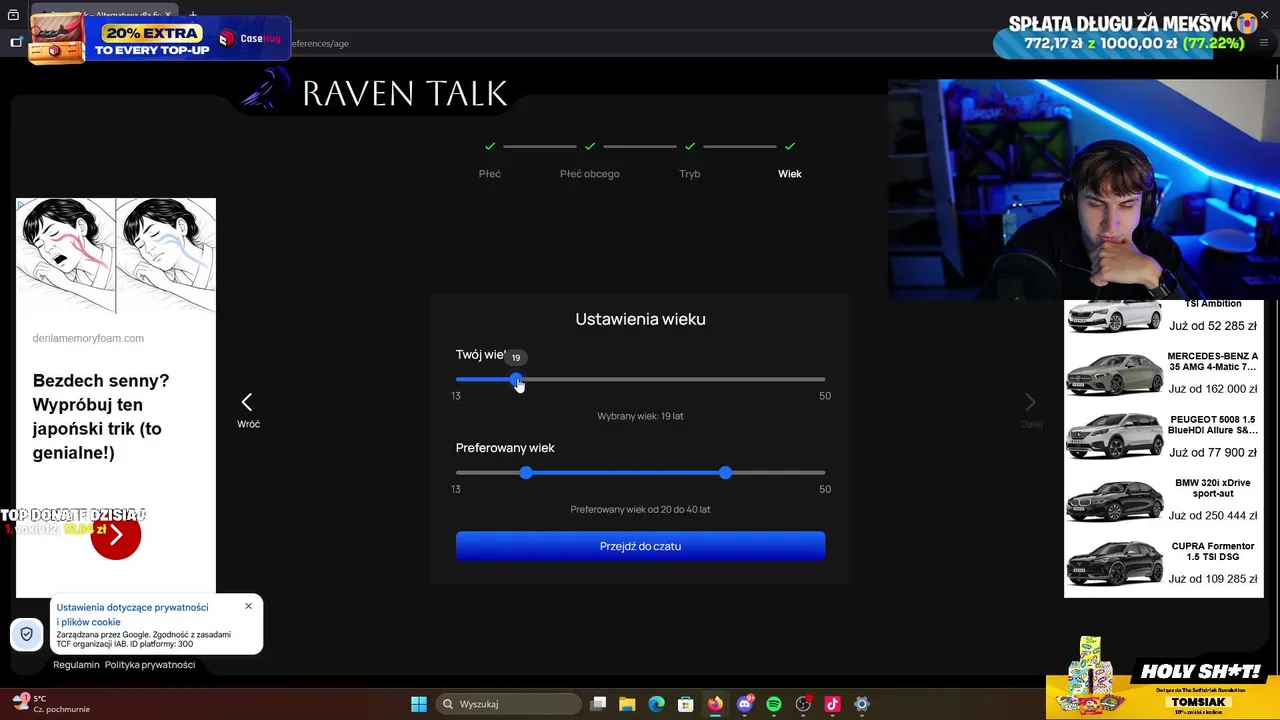Click the TSI Ambition car ad
Image resolution: width=1280 pixels, height=720 pixels.
[1164, 317]
